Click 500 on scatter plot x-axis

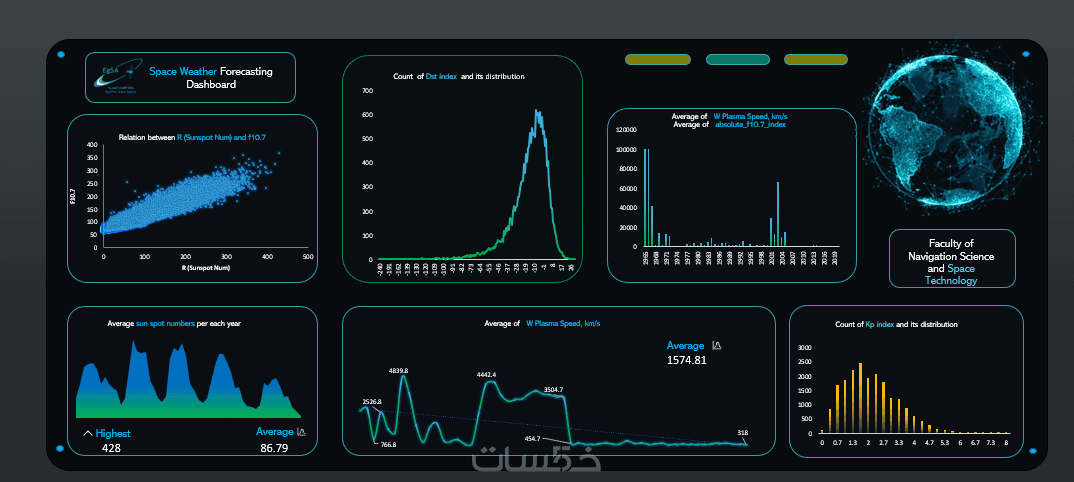[x=308, y=256]
